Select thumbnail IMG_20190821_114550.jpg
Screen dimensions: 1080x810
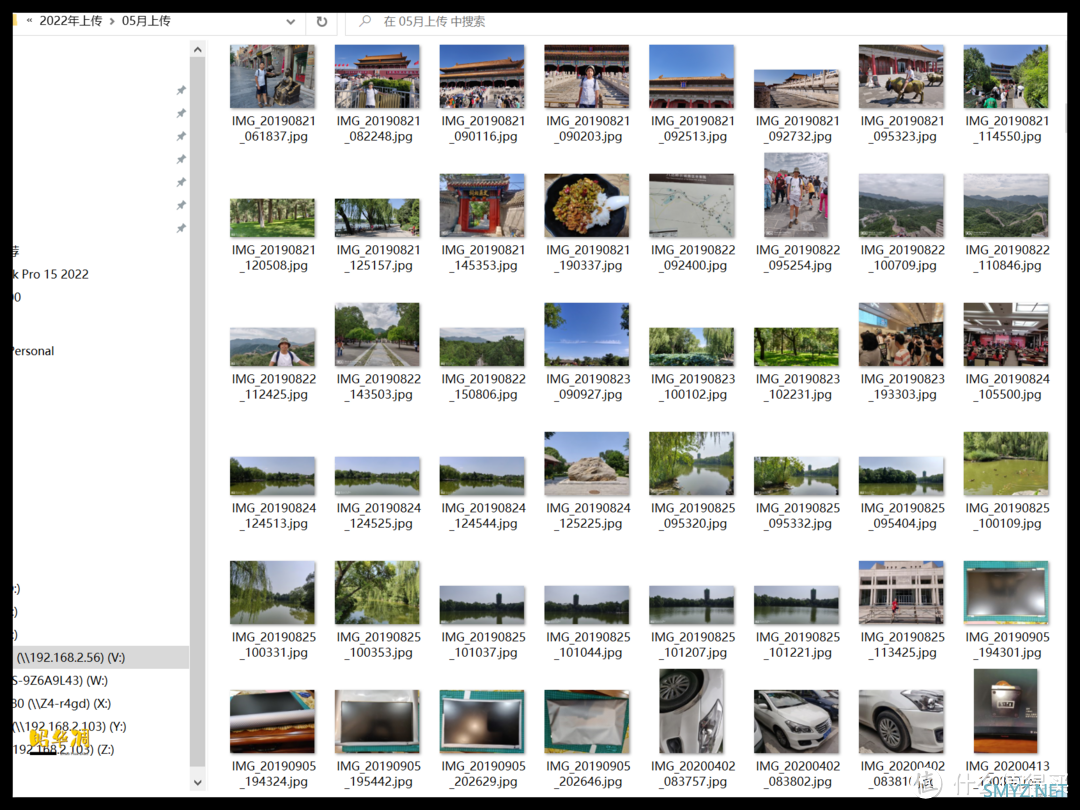coord(1006,76)
